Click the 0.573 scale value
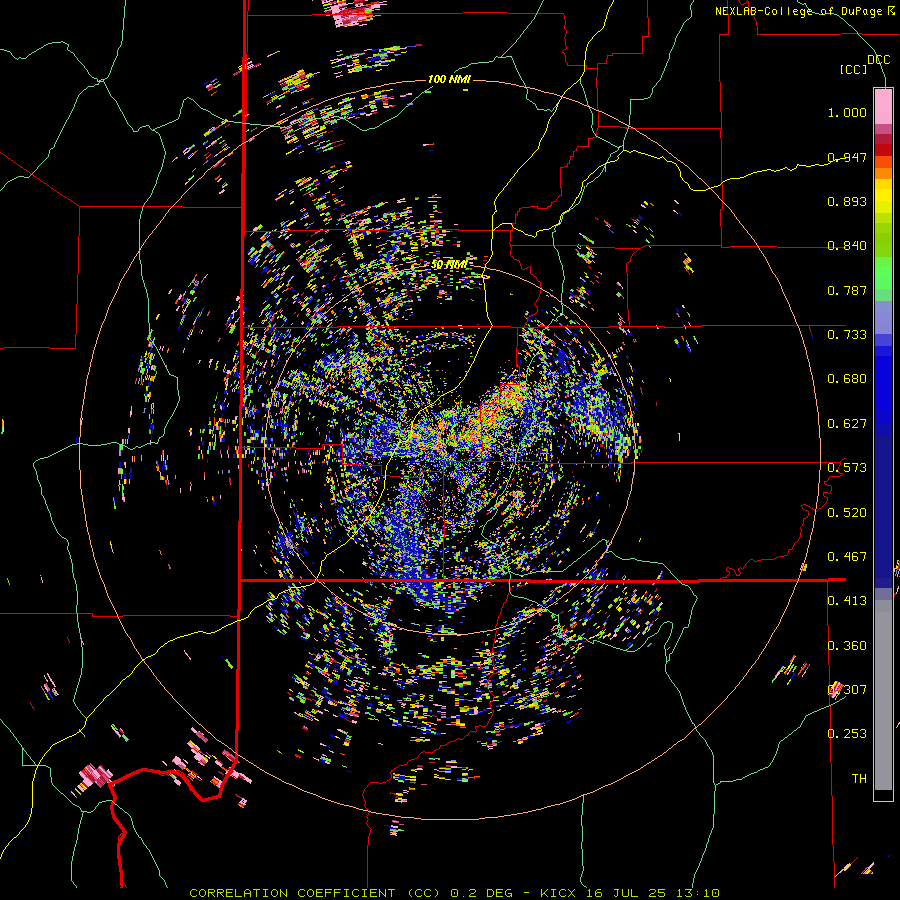Image resolution: width=900 pixels, height=900 pixels. 847,468
